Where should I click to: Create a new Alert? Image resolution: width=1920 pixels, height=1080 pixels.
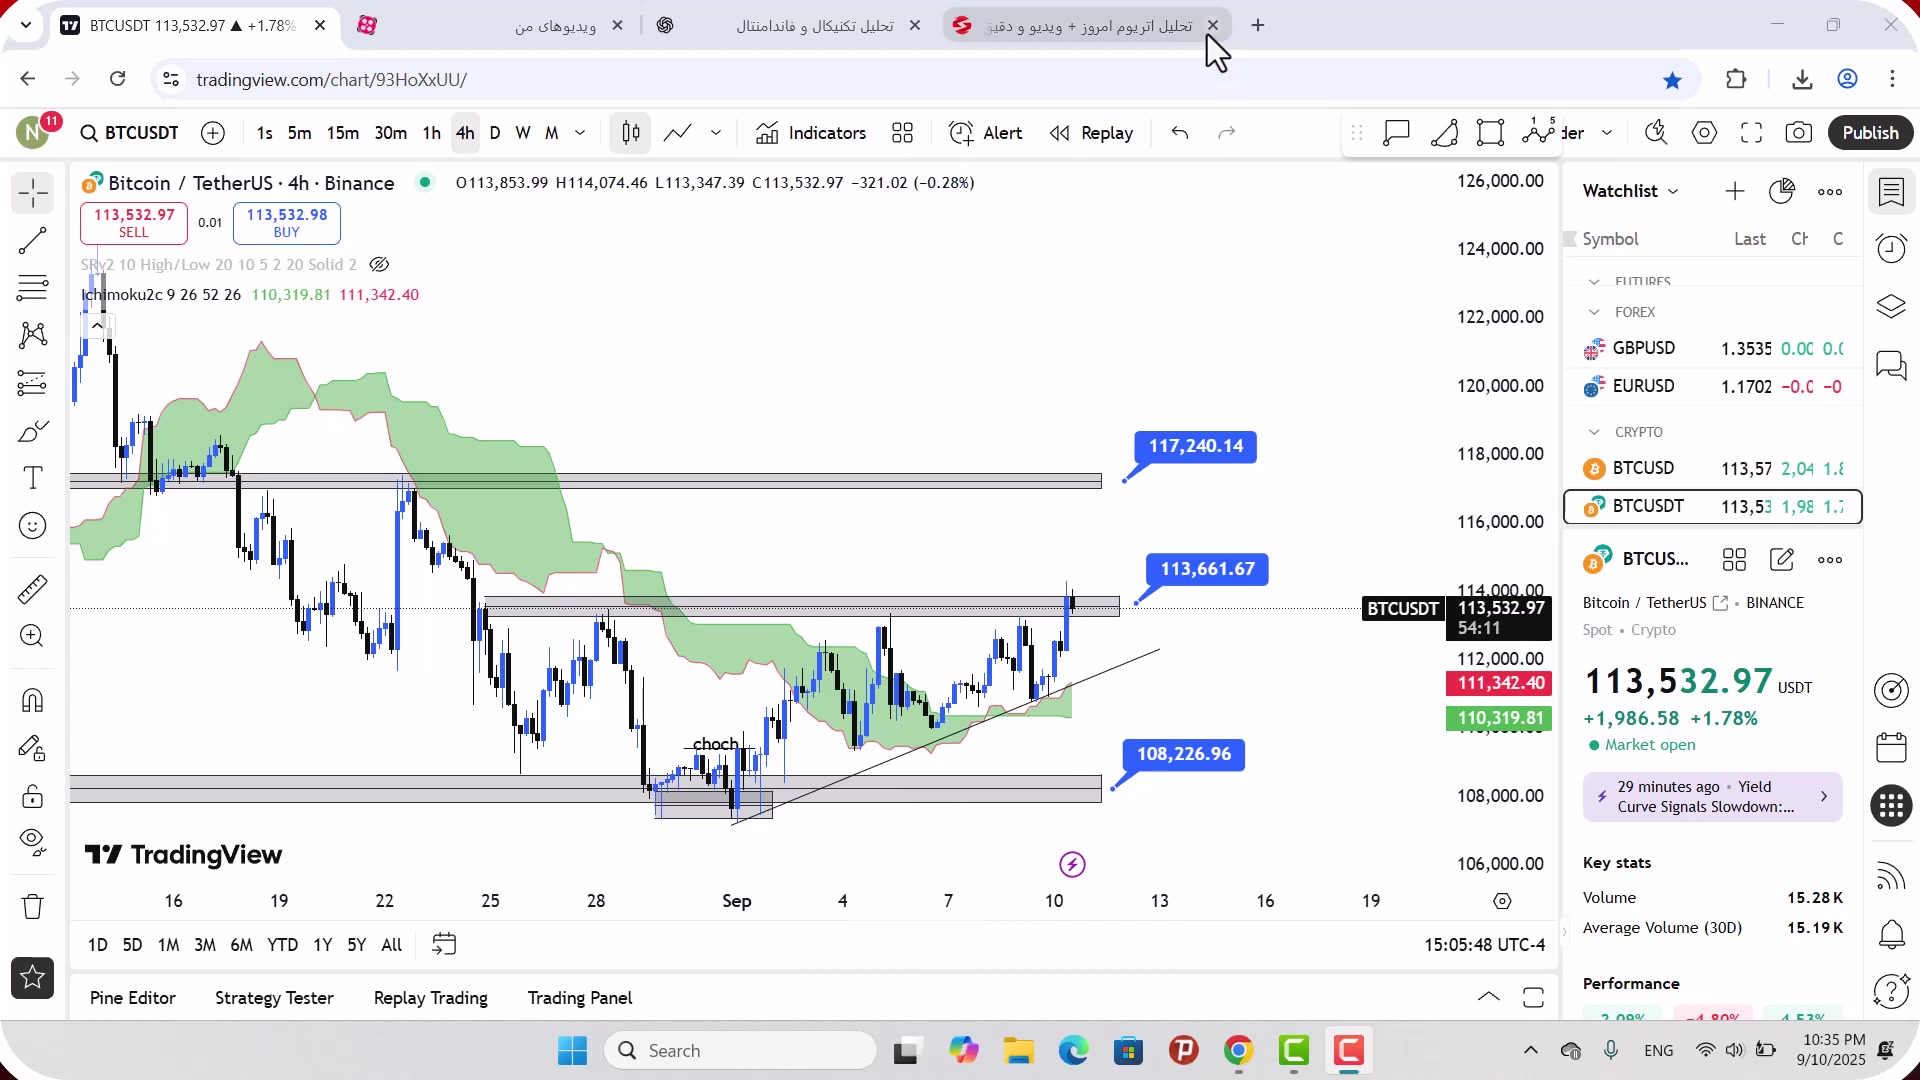pyautogui.click(x=985, y=133)
